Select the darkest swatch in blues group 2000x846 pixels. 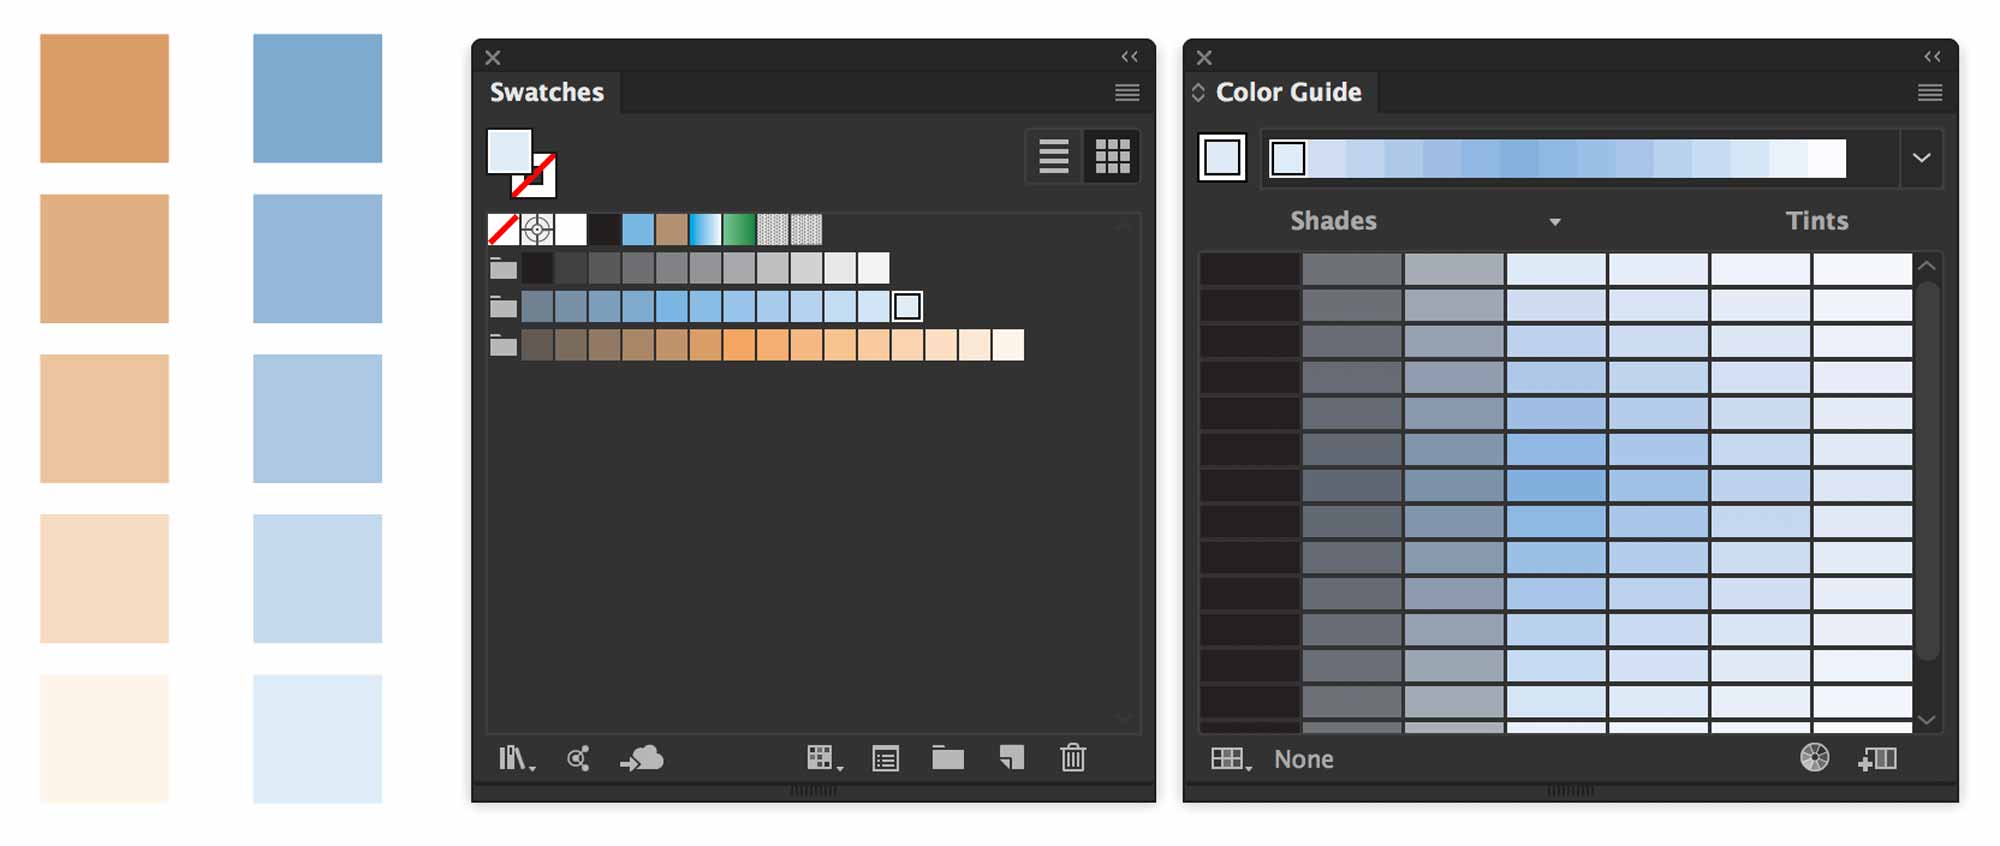pos(537,306)
